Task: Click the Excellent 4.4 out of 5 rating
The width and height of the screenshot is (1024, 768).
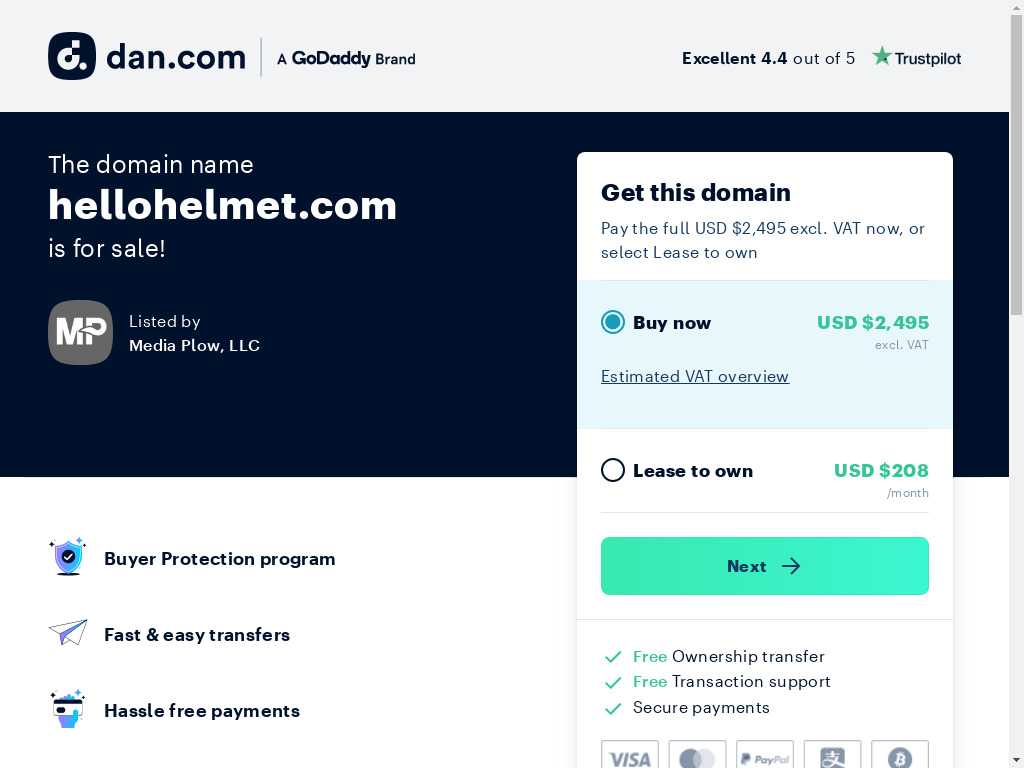Action: click(x=768, y=59)
